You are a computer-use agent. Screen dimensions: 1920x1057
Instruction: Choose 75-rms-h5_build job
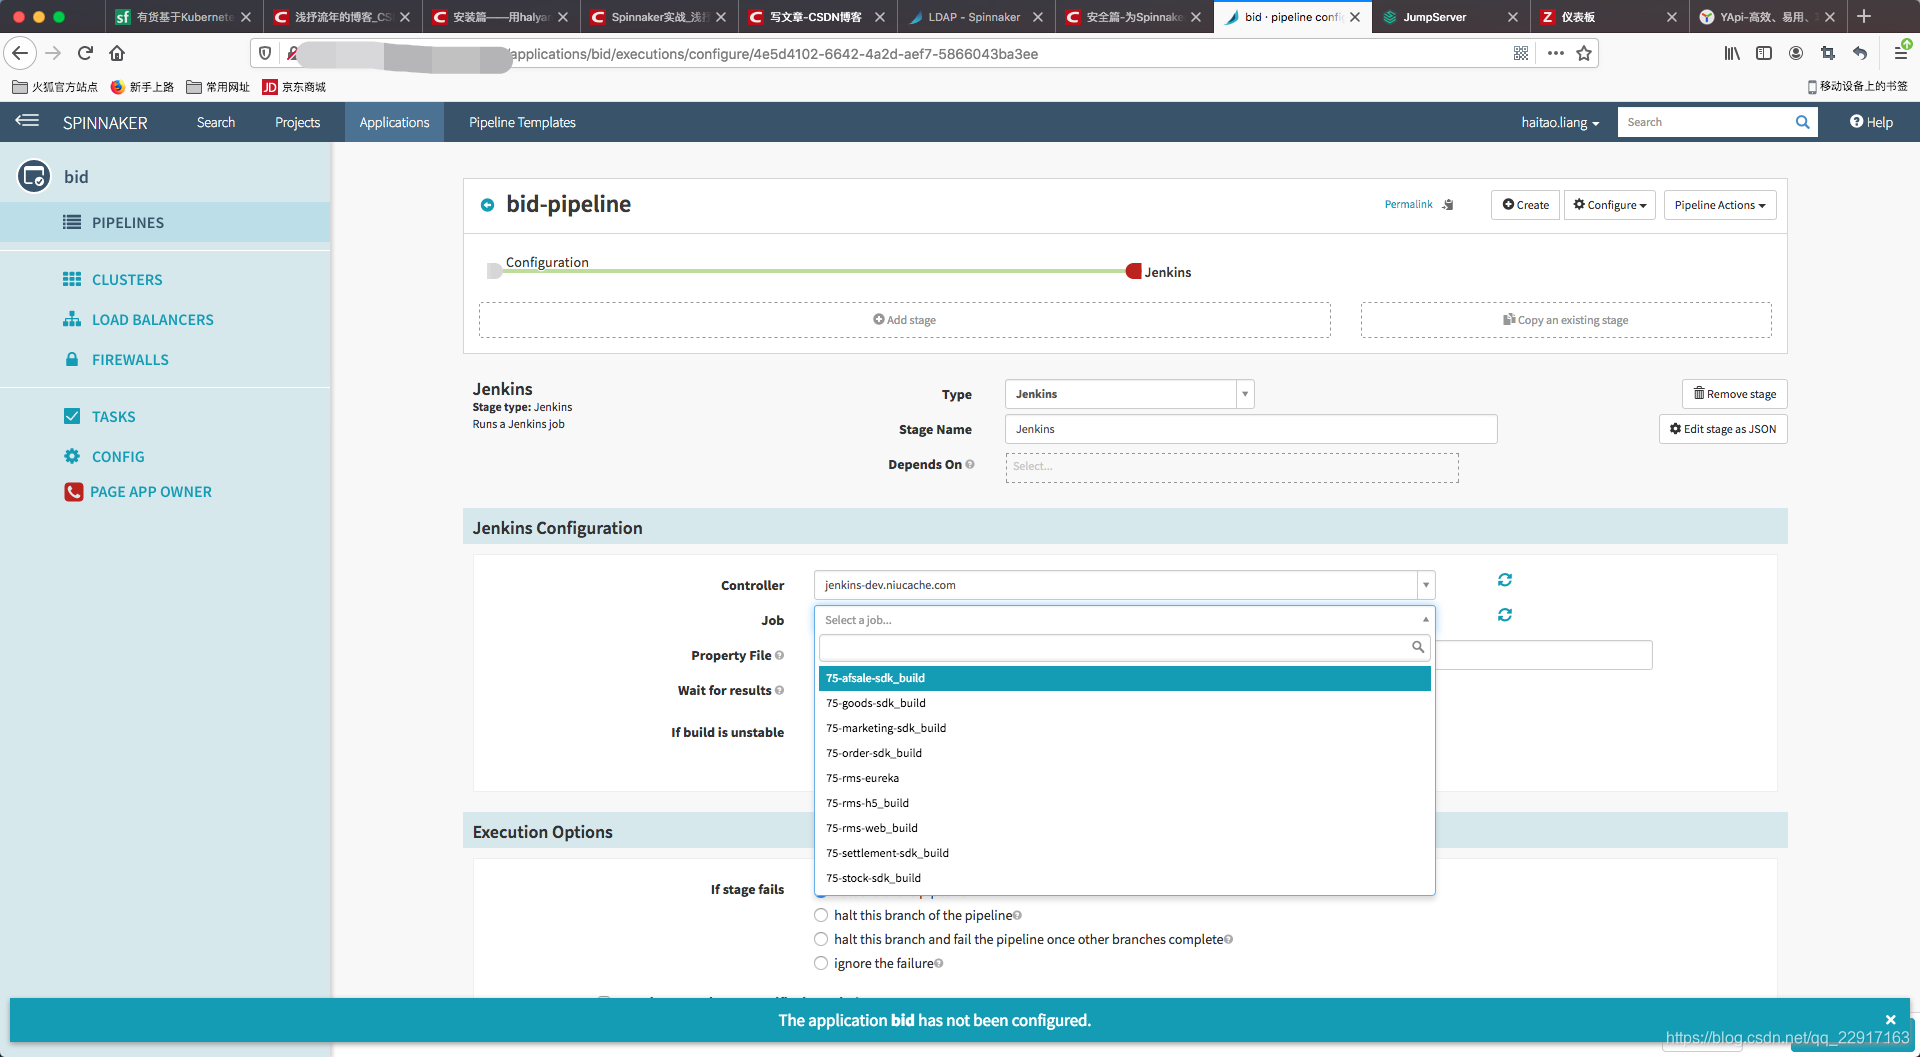tap(1125, 803)
